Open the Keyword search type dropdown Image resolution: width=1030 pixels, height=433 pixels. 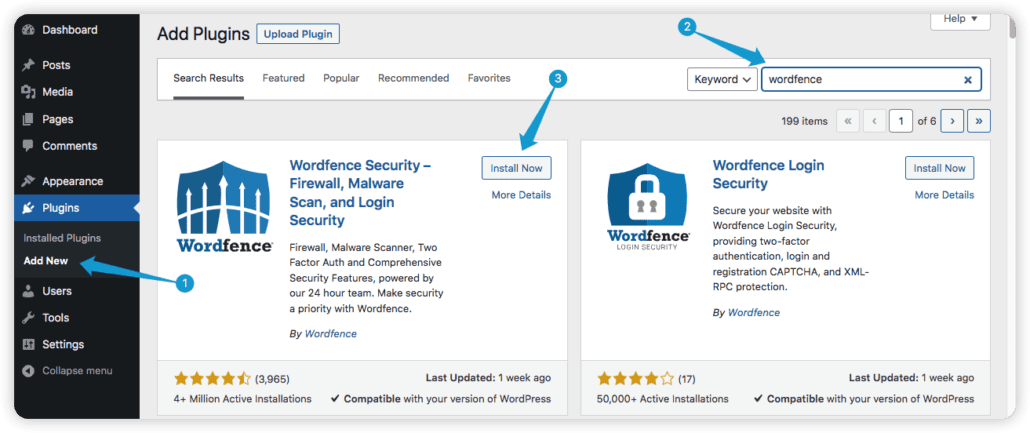click(723, 80)
